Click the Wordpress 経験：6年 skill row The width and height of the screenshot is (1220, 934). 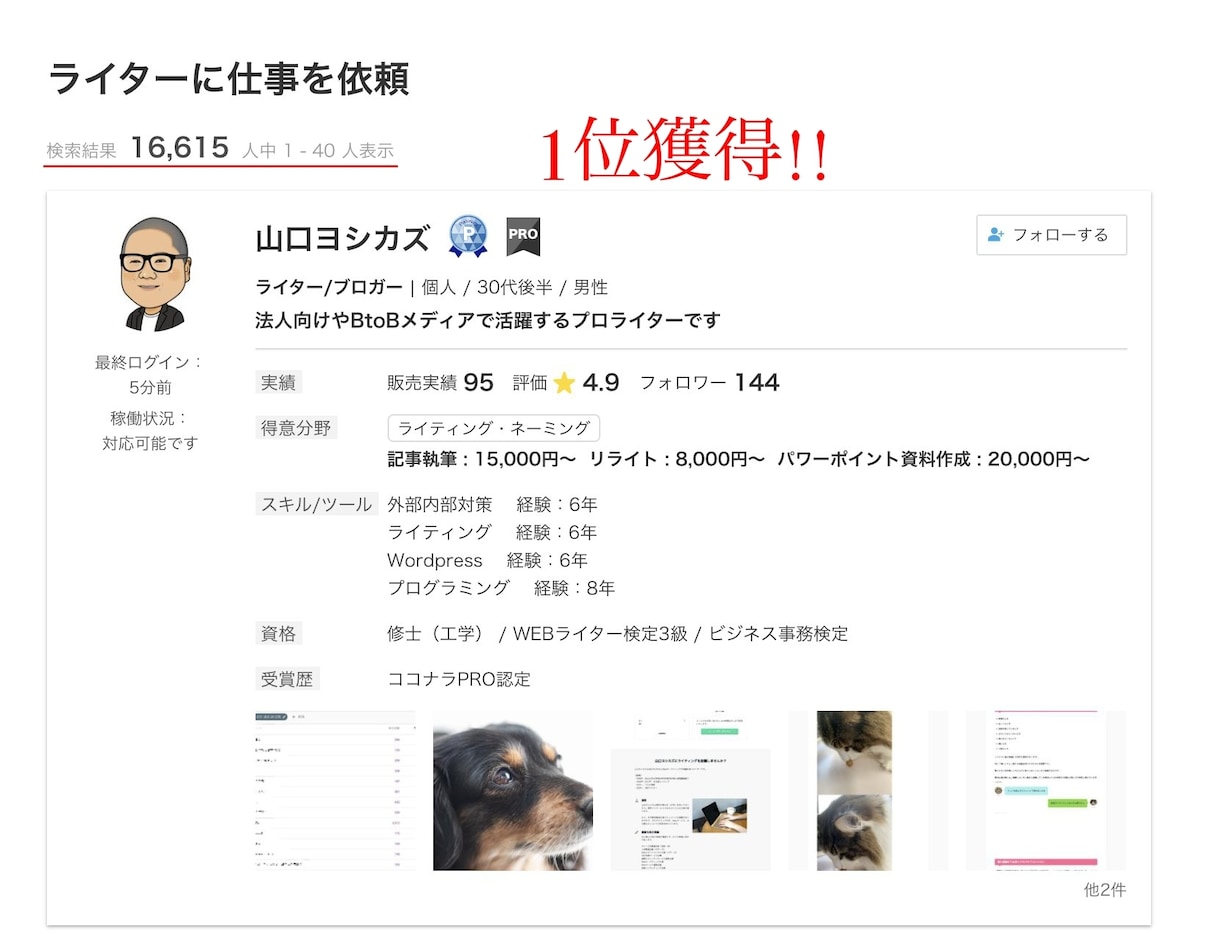point(487,560)
